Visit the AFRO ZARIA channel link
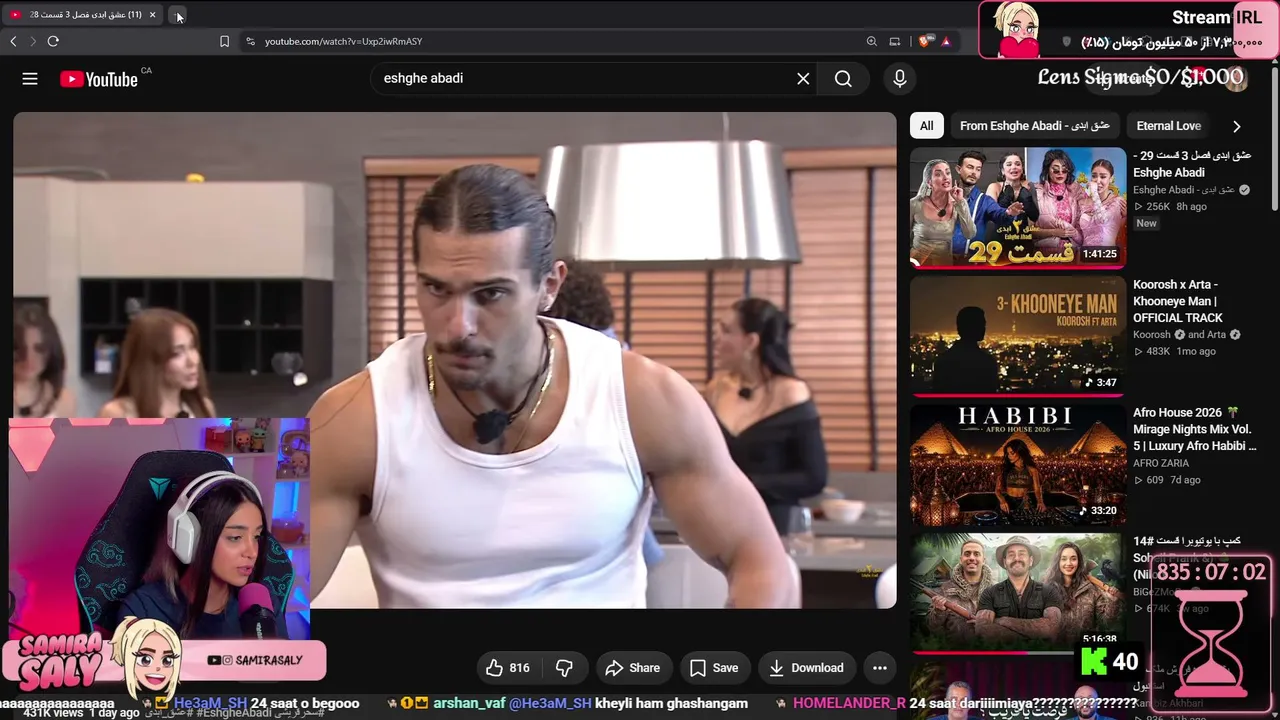Viewport: 1280px width, 720px height. click(1161, 463)
